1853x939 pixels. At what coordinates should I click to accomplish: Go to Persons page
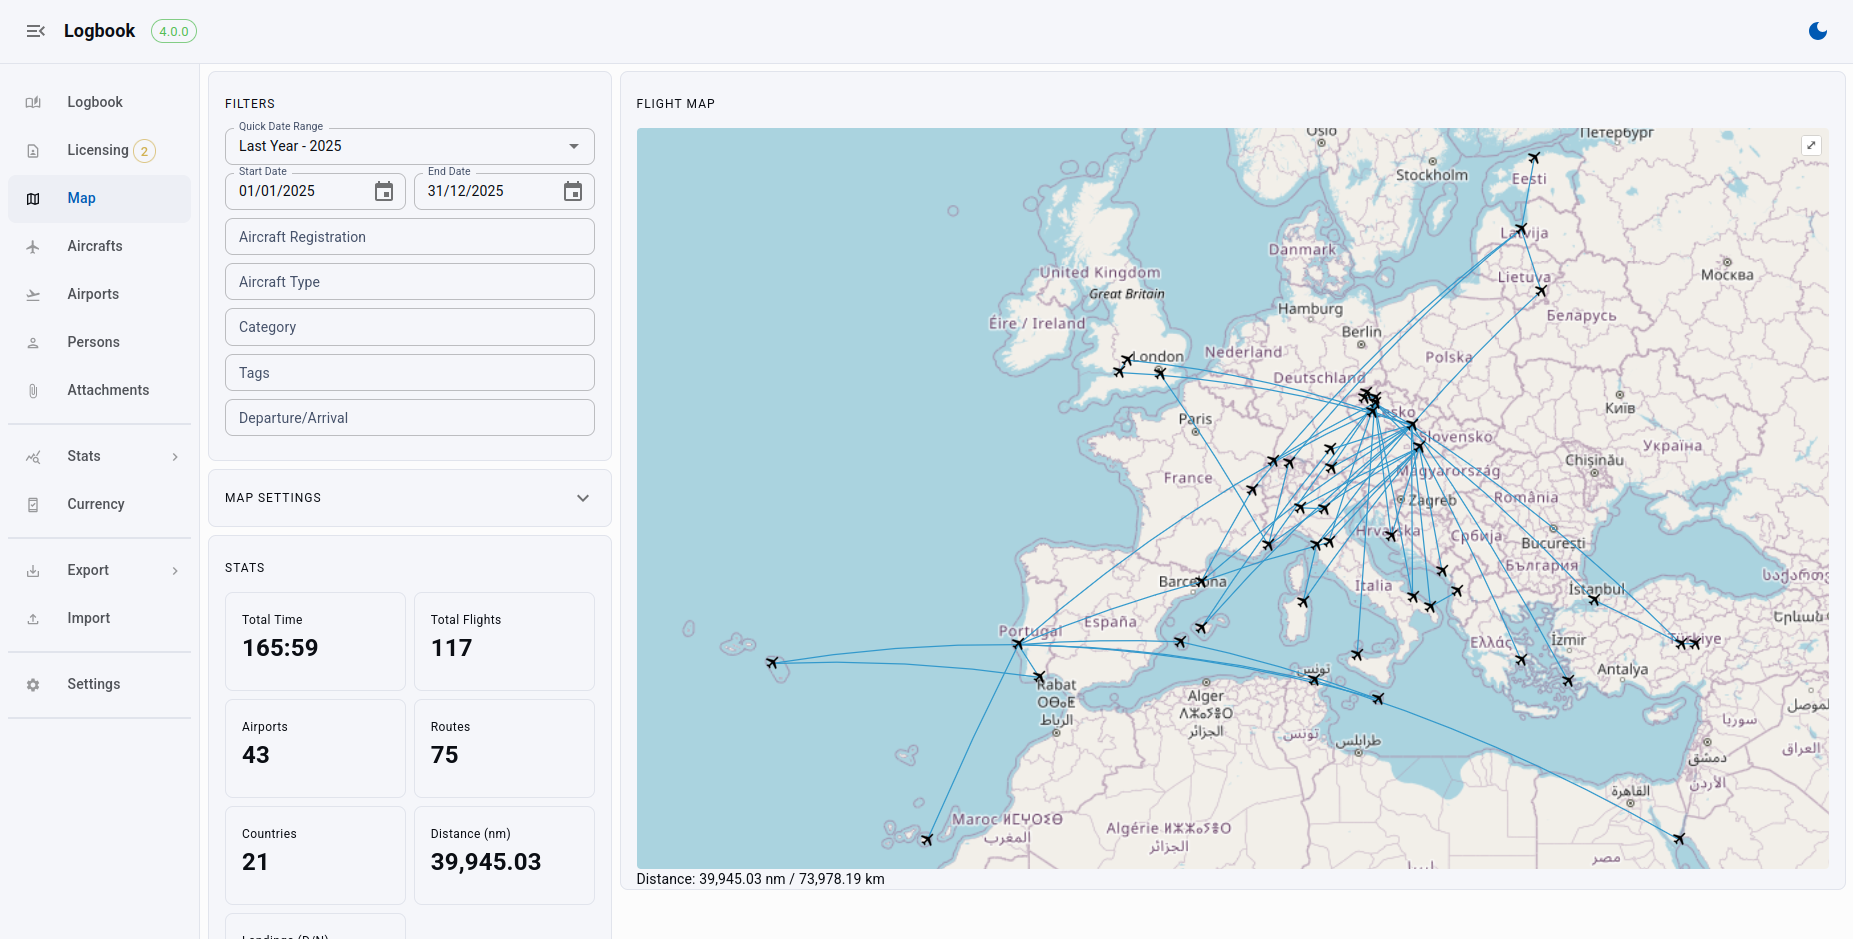tap(99, 342)
